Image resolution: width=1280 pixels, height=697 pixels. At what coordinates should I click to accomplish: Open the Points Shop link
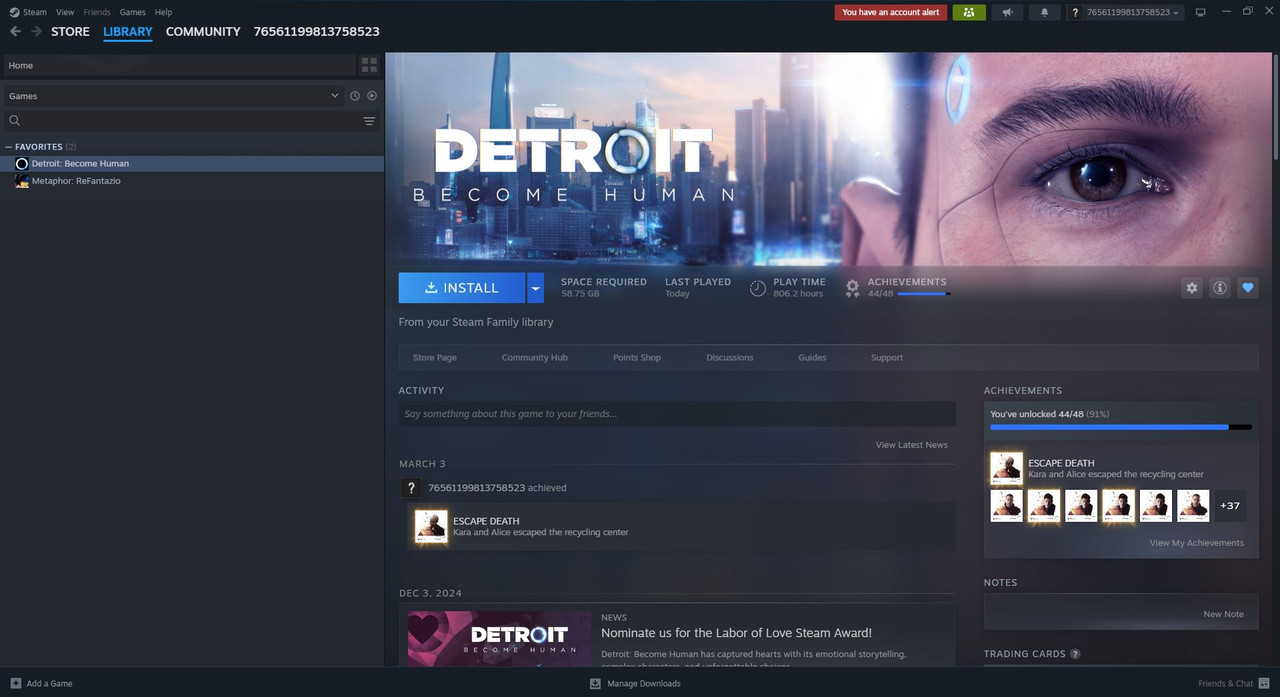point(637,358)
